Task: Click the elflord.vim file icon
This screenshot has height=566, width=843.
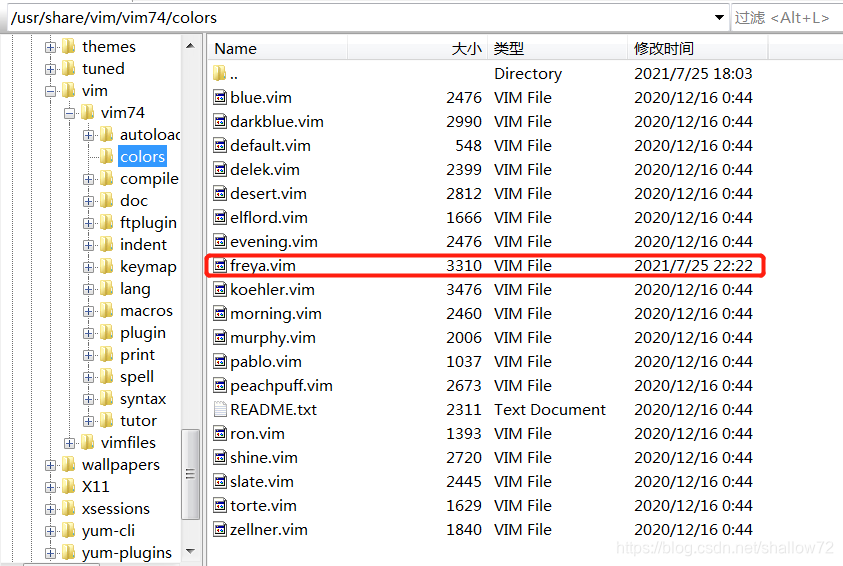Action: tap(220, 217)
